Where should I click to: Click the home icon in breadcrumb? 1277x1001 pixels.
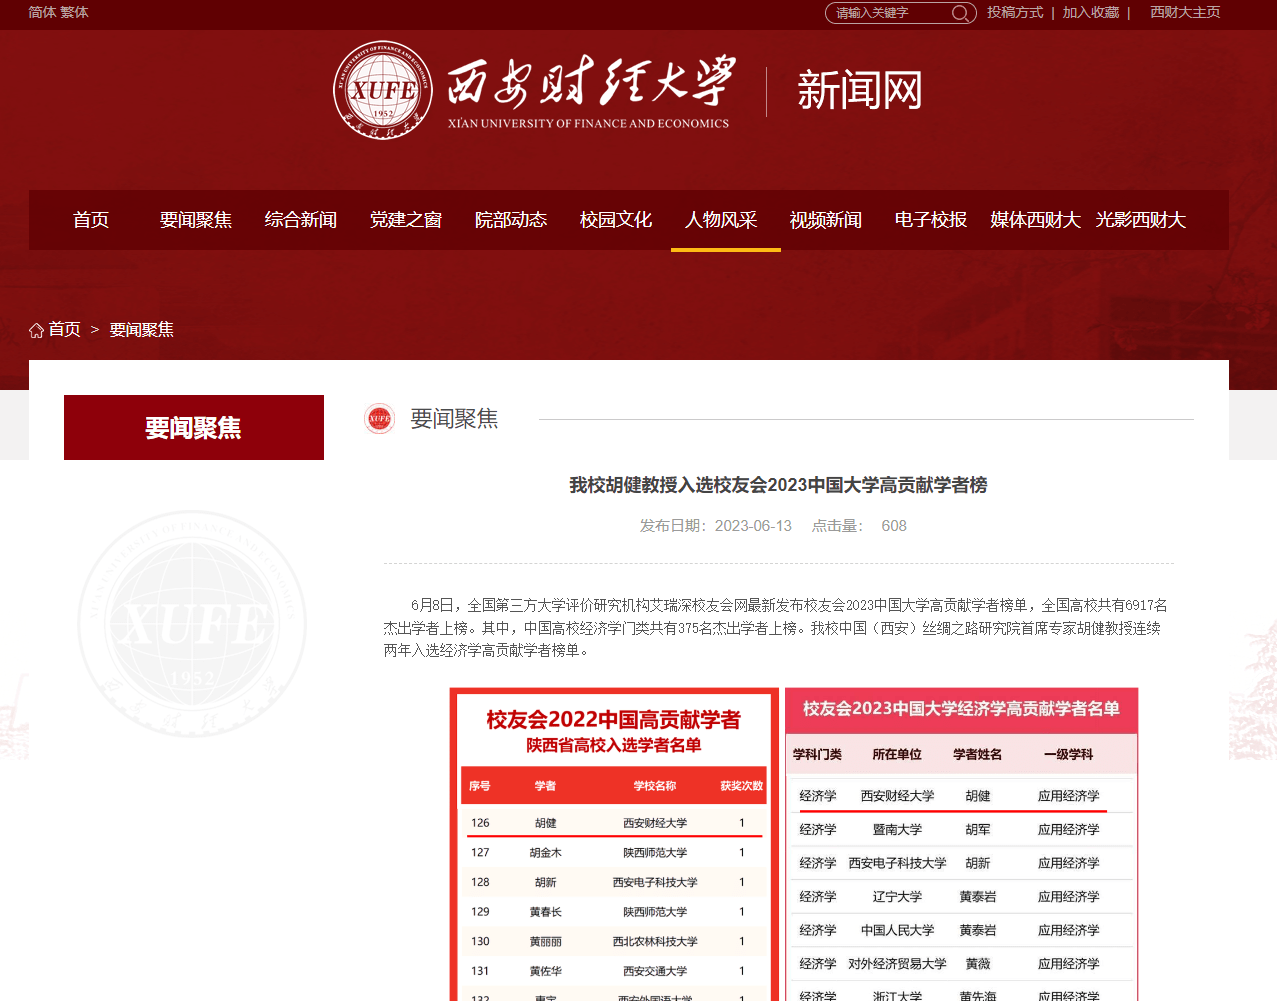click(x=36, y=330)
